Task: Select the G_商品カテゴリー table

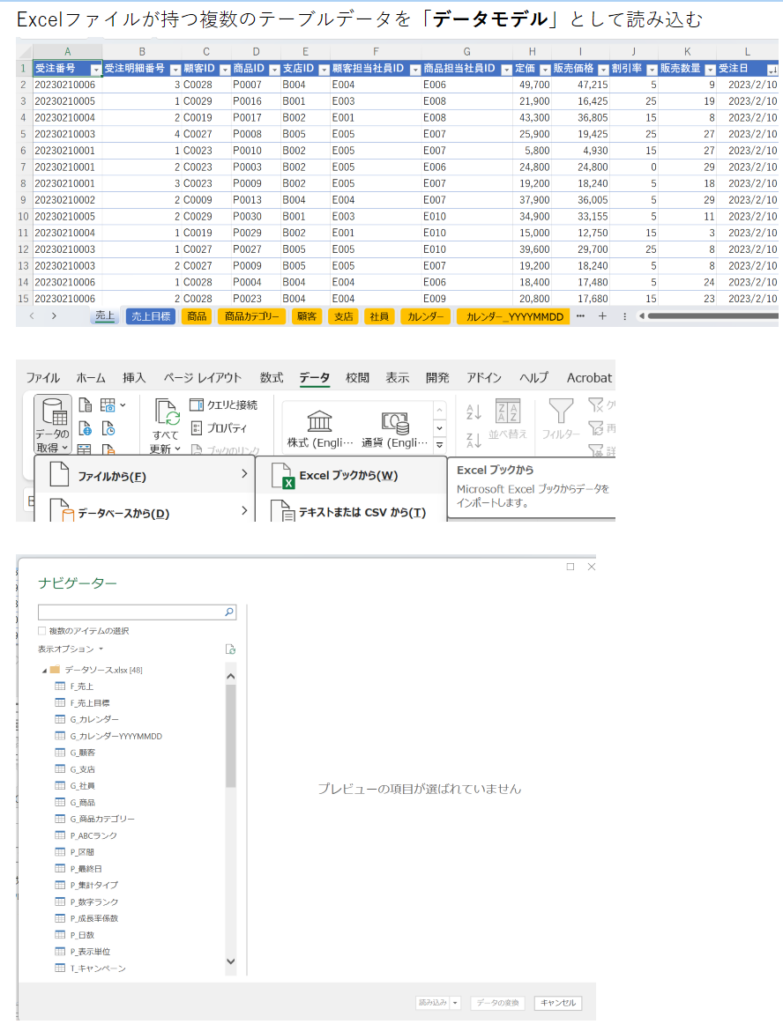Action: tap(102, 818)
